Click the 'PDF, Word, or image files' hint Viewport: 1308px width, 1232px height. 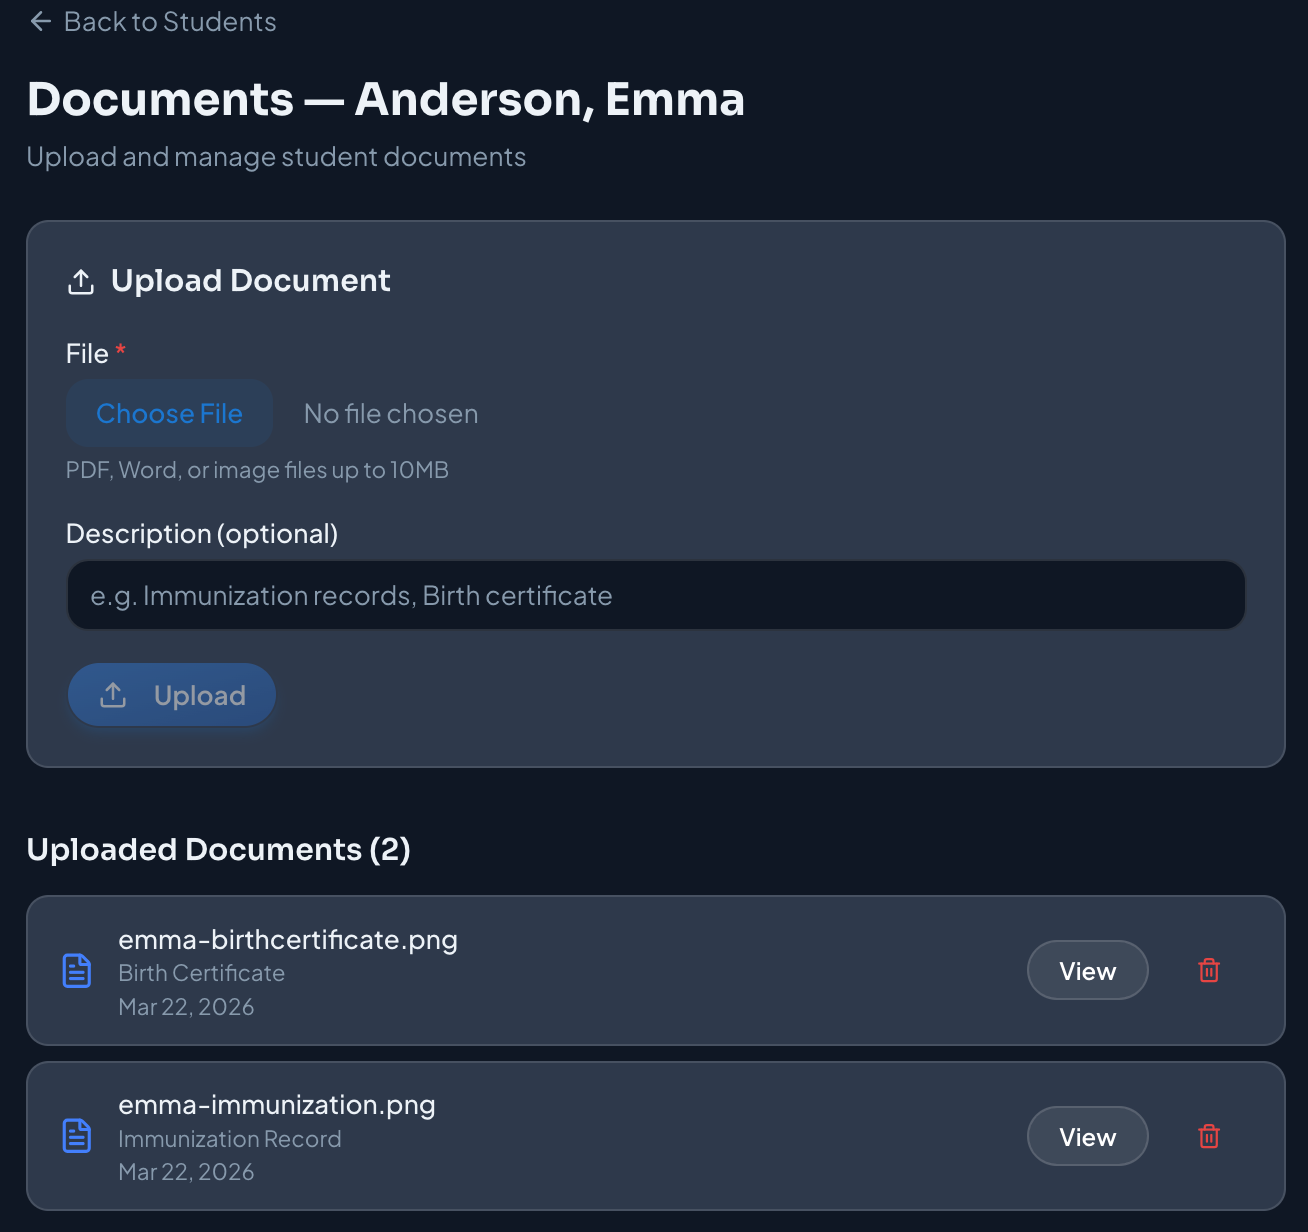(257, 470)
